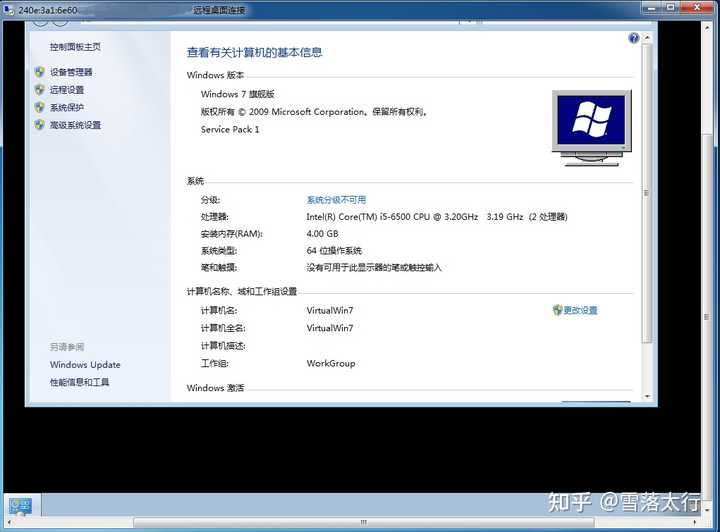Click the remote desktop scroll right arrow

coord(694,522)
